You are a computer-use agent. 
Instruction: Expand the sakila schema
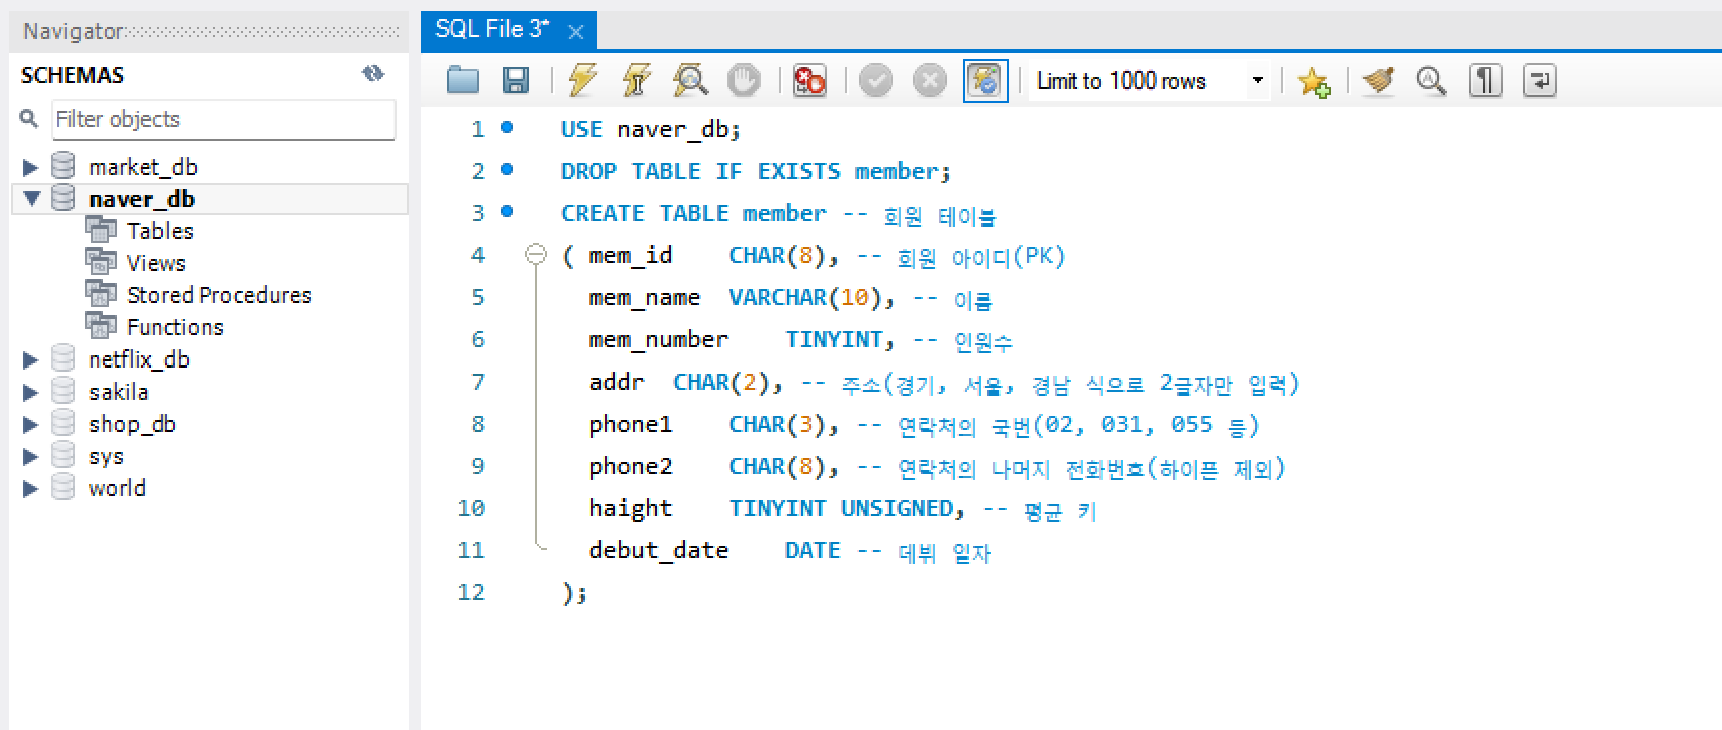pos(30,392)
